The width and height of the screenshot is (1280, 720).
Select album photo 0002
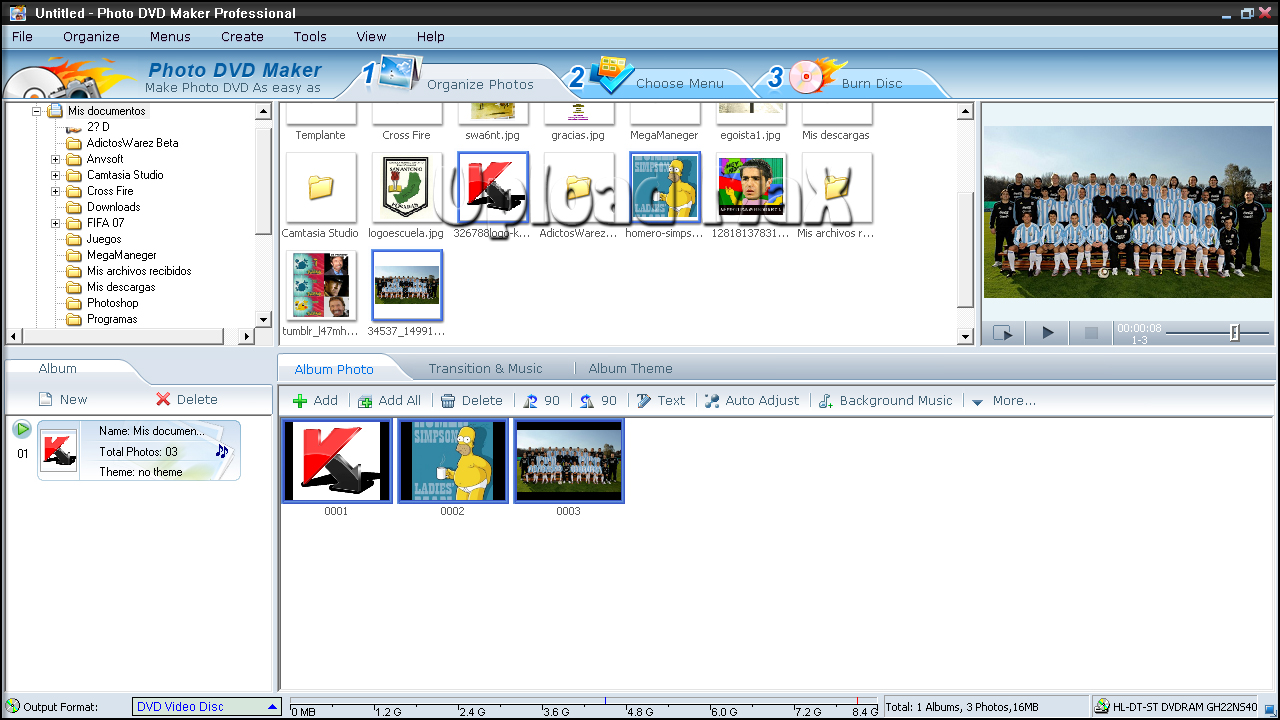[453, 461]
